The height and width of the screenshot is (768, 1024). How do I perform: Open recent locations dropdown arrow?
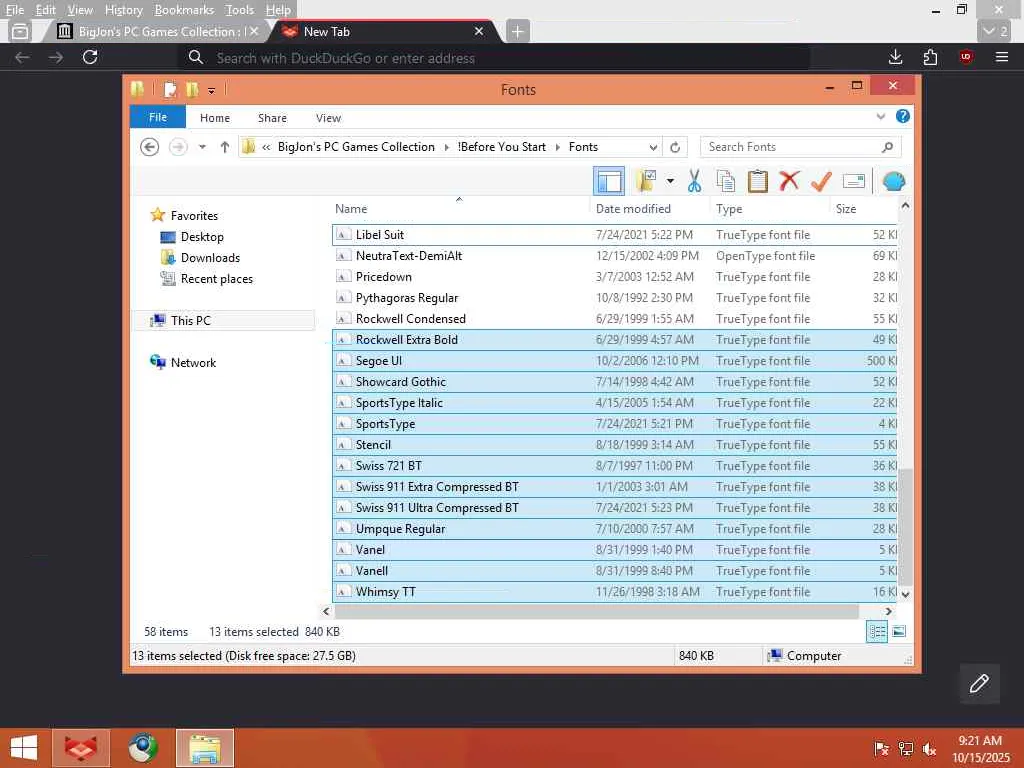tap(202, 147)
